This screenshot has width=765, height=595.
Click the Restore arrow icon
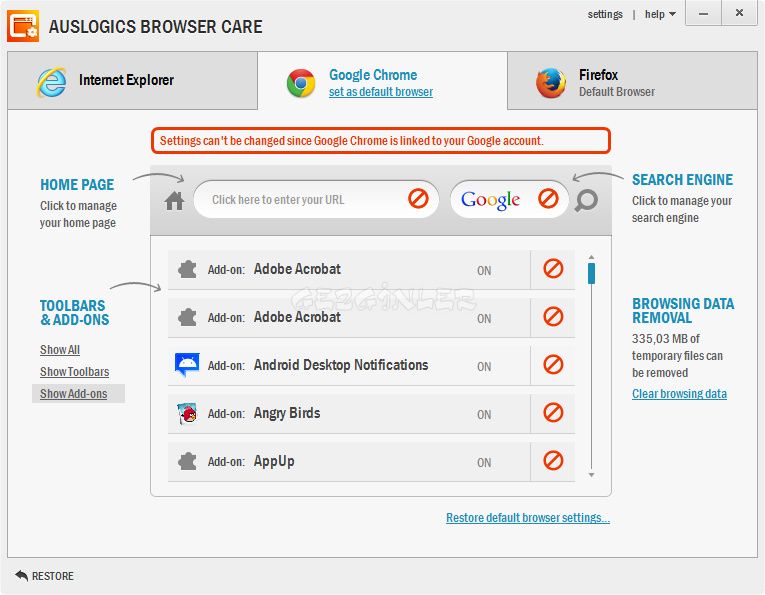pos(21,575)
